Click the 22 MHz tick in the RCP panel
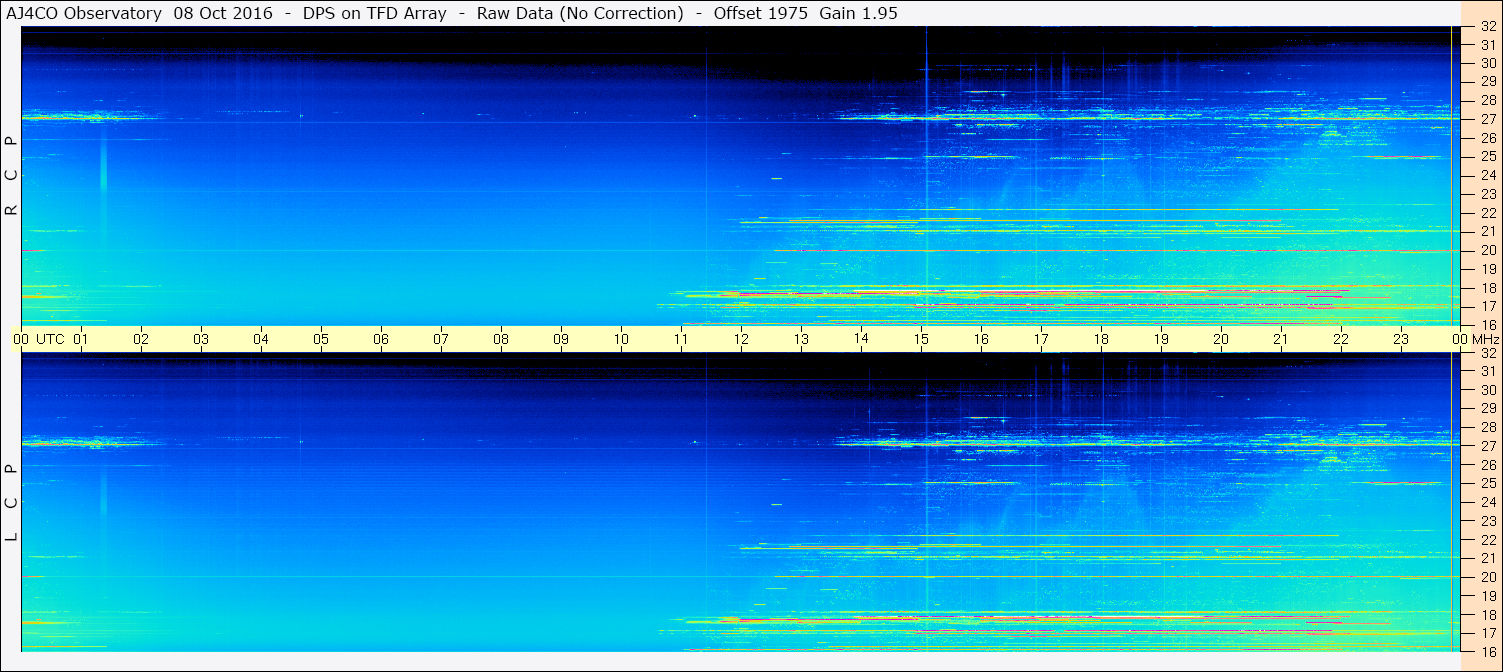 [x=1488, y=213]
